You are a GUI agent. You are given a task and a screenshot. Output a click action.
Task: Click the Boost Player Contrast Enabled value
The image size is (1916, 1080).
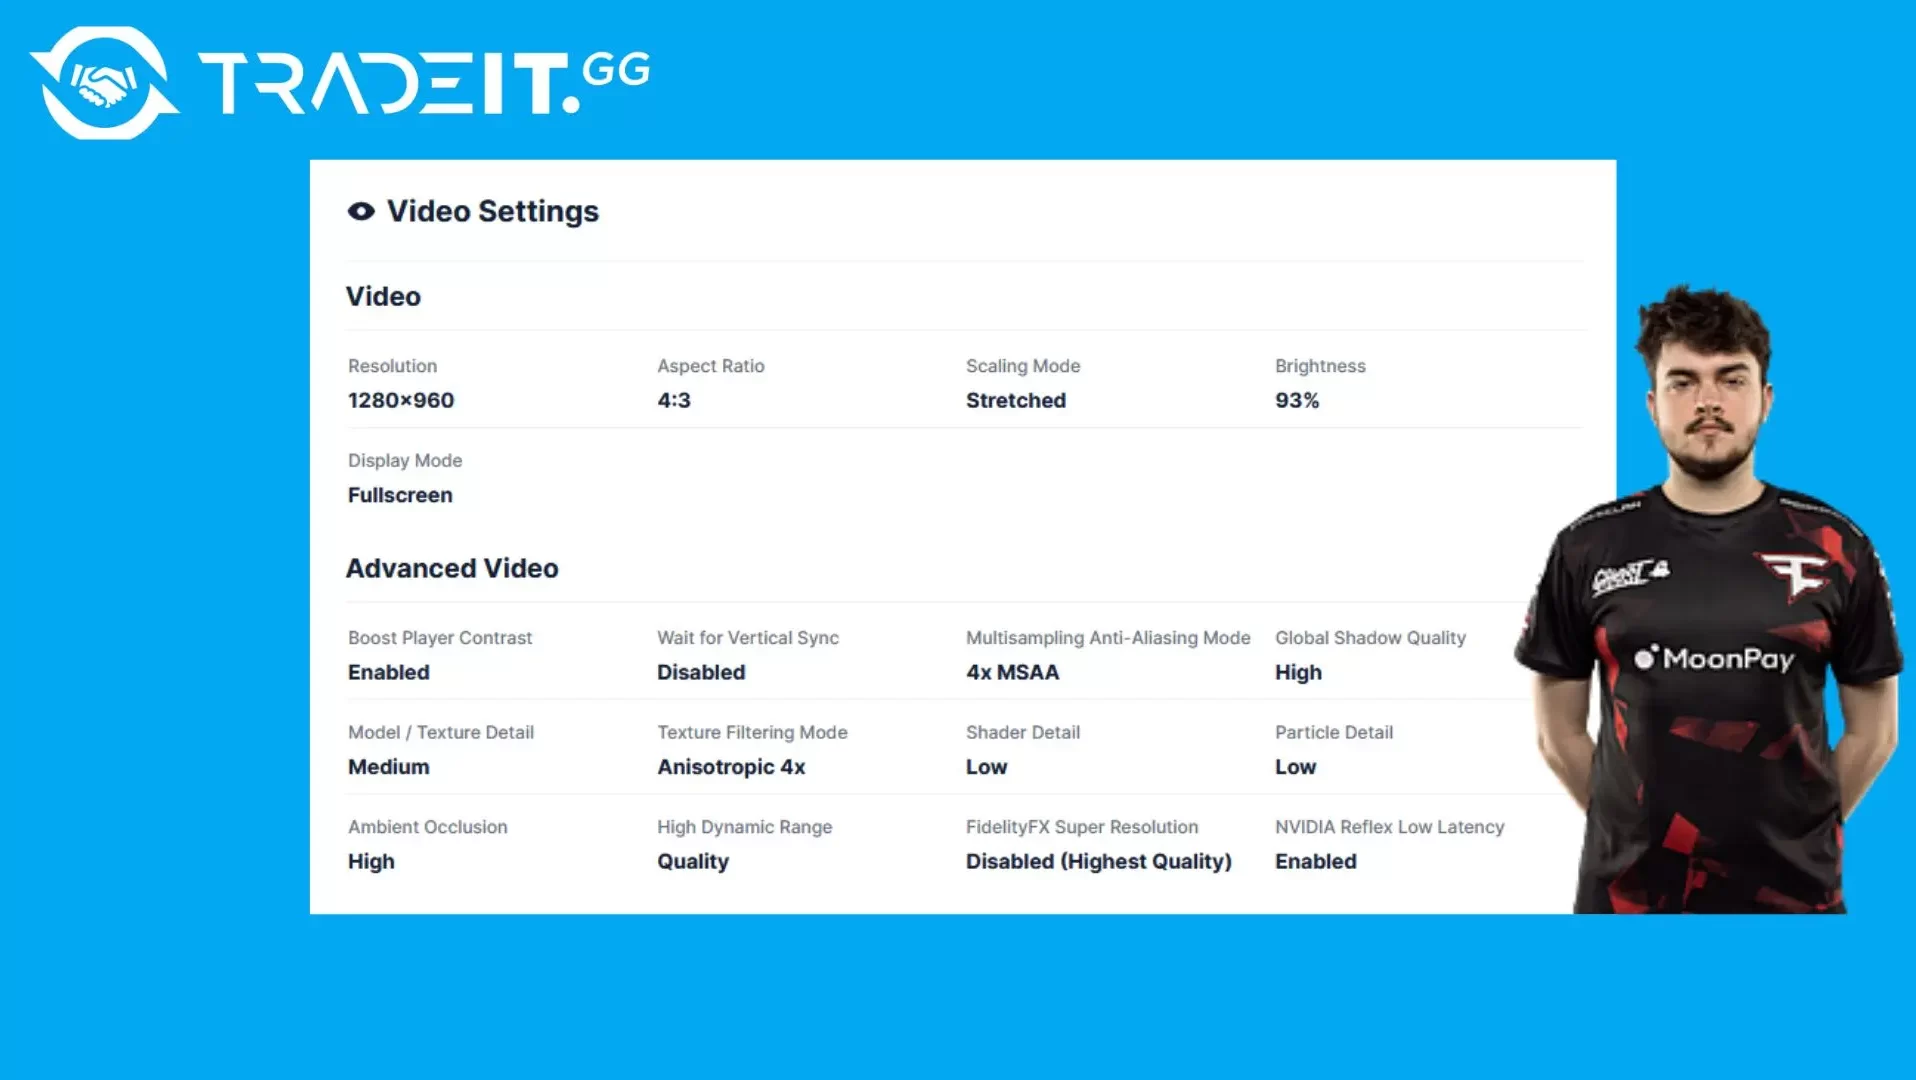[389, 672]
